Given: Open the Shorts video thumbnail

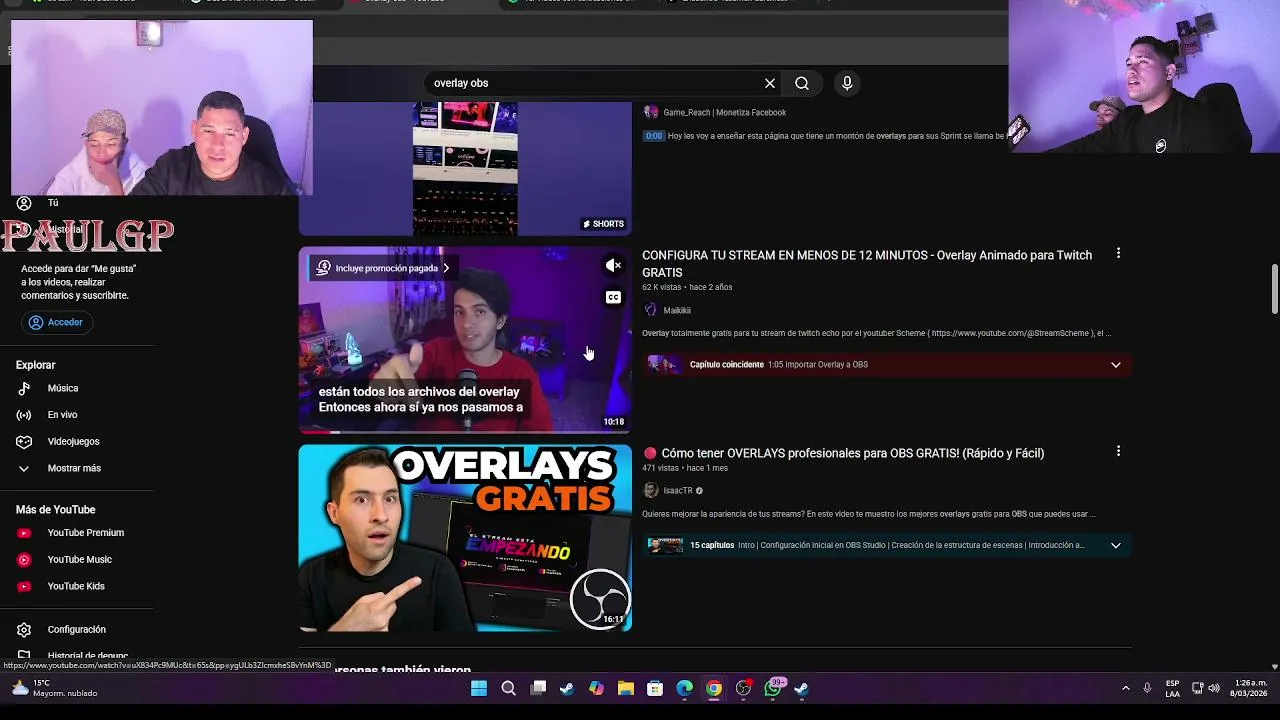Looking at the screenshot, I should pyautogui.click(x=465, y=168).
